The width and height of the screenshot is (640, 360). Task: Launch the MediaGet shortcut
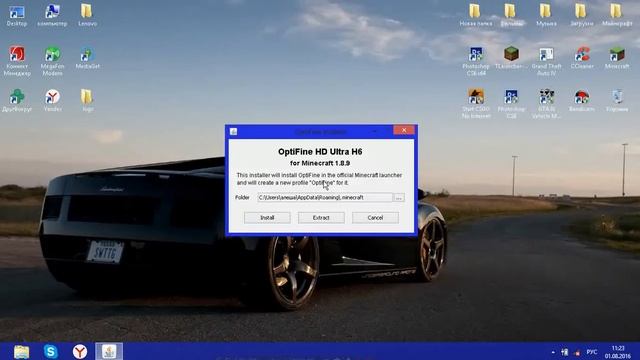click(x=87, y=58)
